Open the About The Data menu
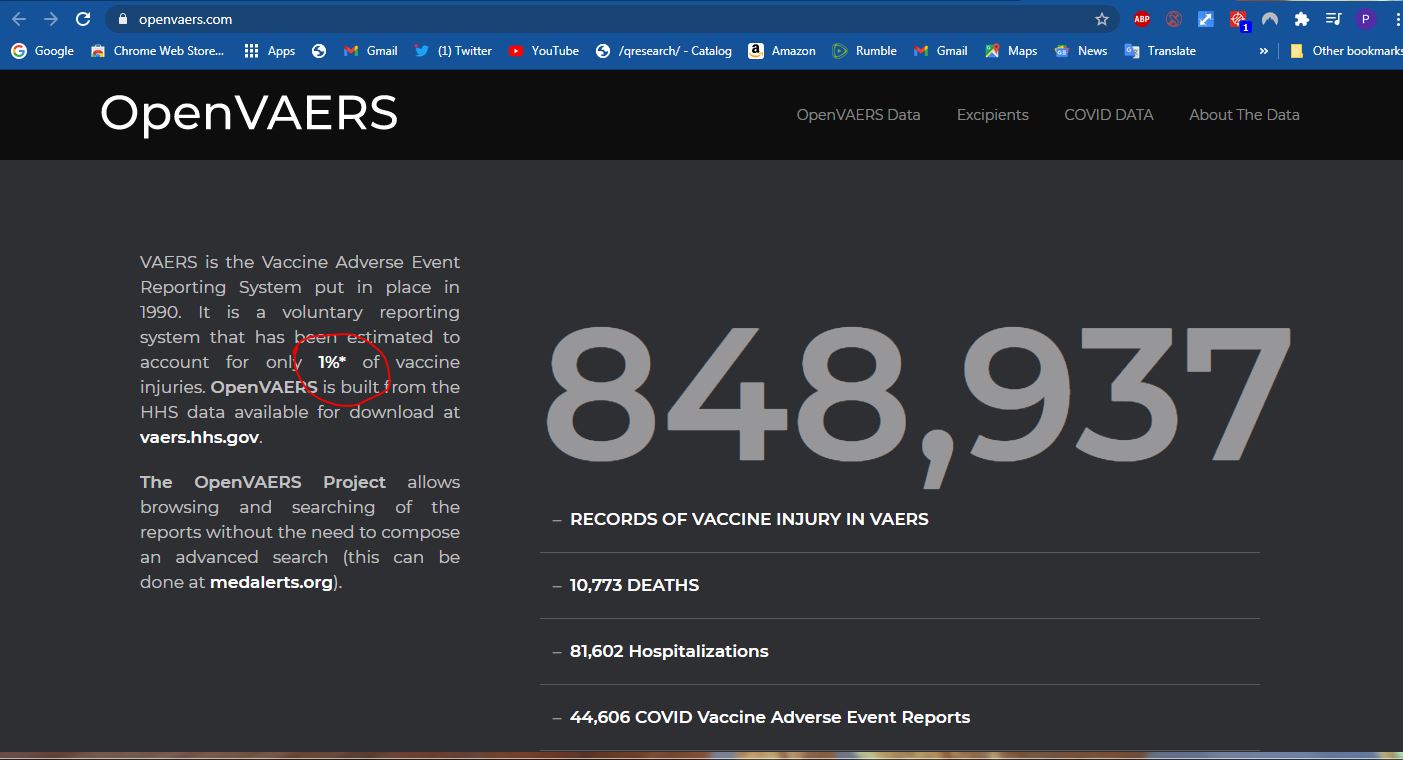 pyautogui.click(x=1244, y=115)
